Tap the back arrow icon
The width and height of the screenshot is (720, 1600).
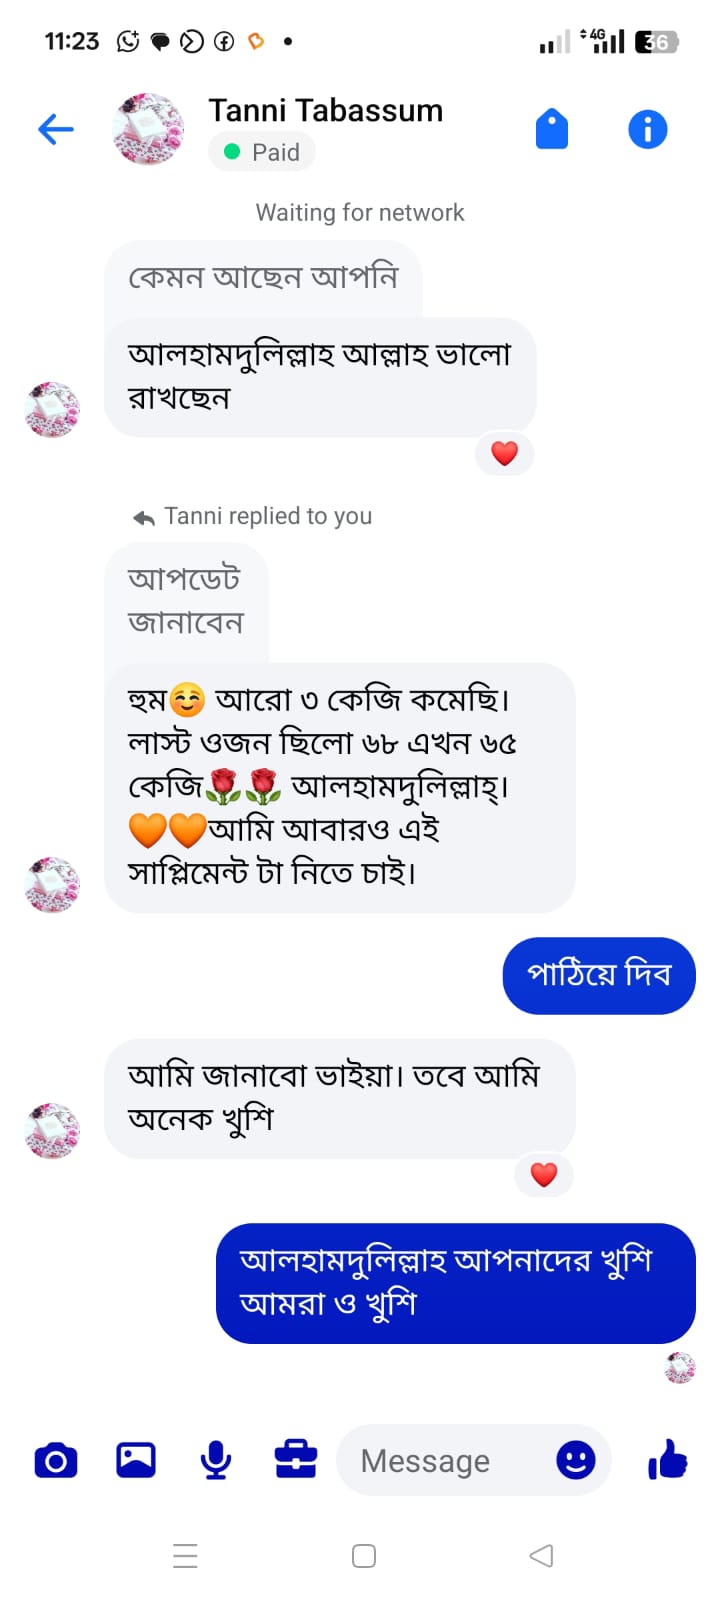56,129
